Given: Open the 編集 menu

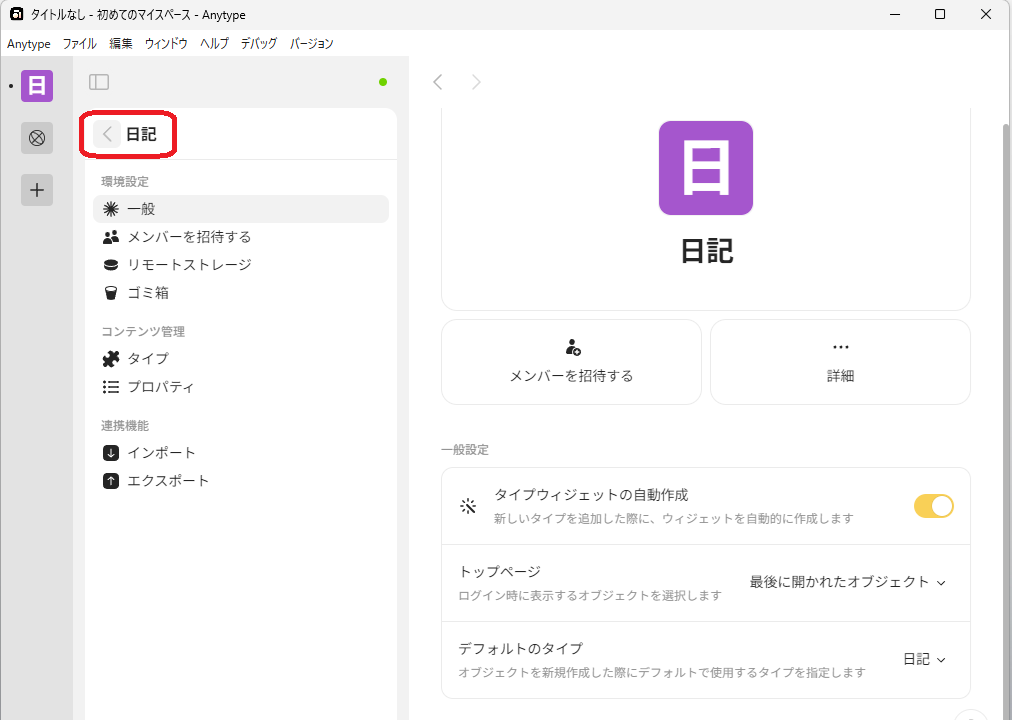Looking at the screenshot, I should coord(121,44).
